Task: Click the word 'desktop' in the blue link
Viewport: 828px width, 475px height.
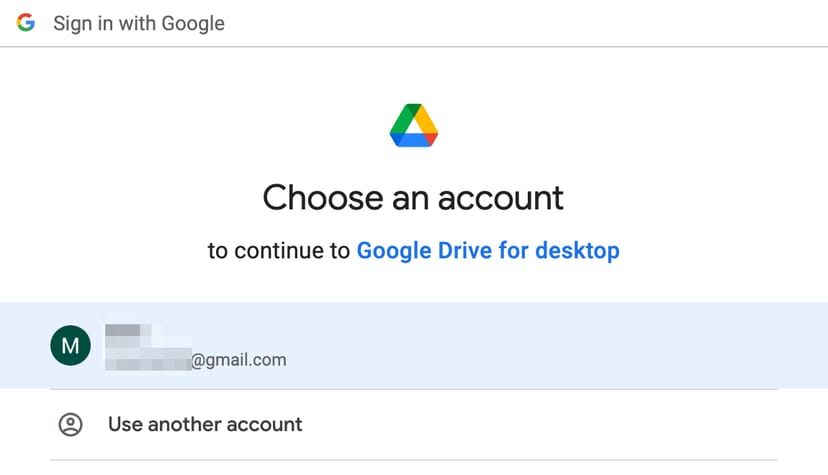Action: [577, 250]
